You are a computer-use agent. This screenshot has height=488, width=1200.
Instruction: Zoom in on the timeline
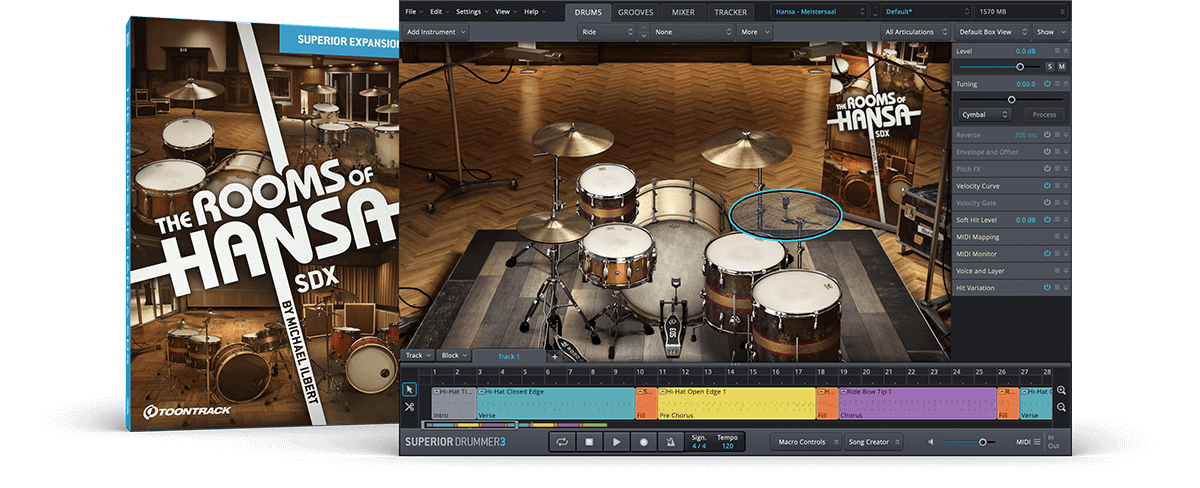pyautogui.click(x=1061, y=391)
